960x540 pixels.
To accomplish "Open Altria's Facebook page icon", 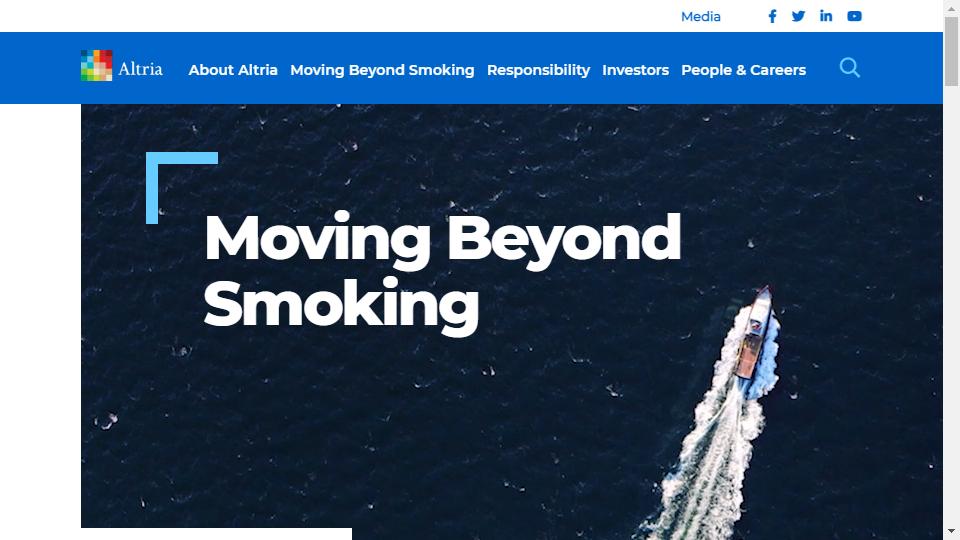I will tap(772, 17).
